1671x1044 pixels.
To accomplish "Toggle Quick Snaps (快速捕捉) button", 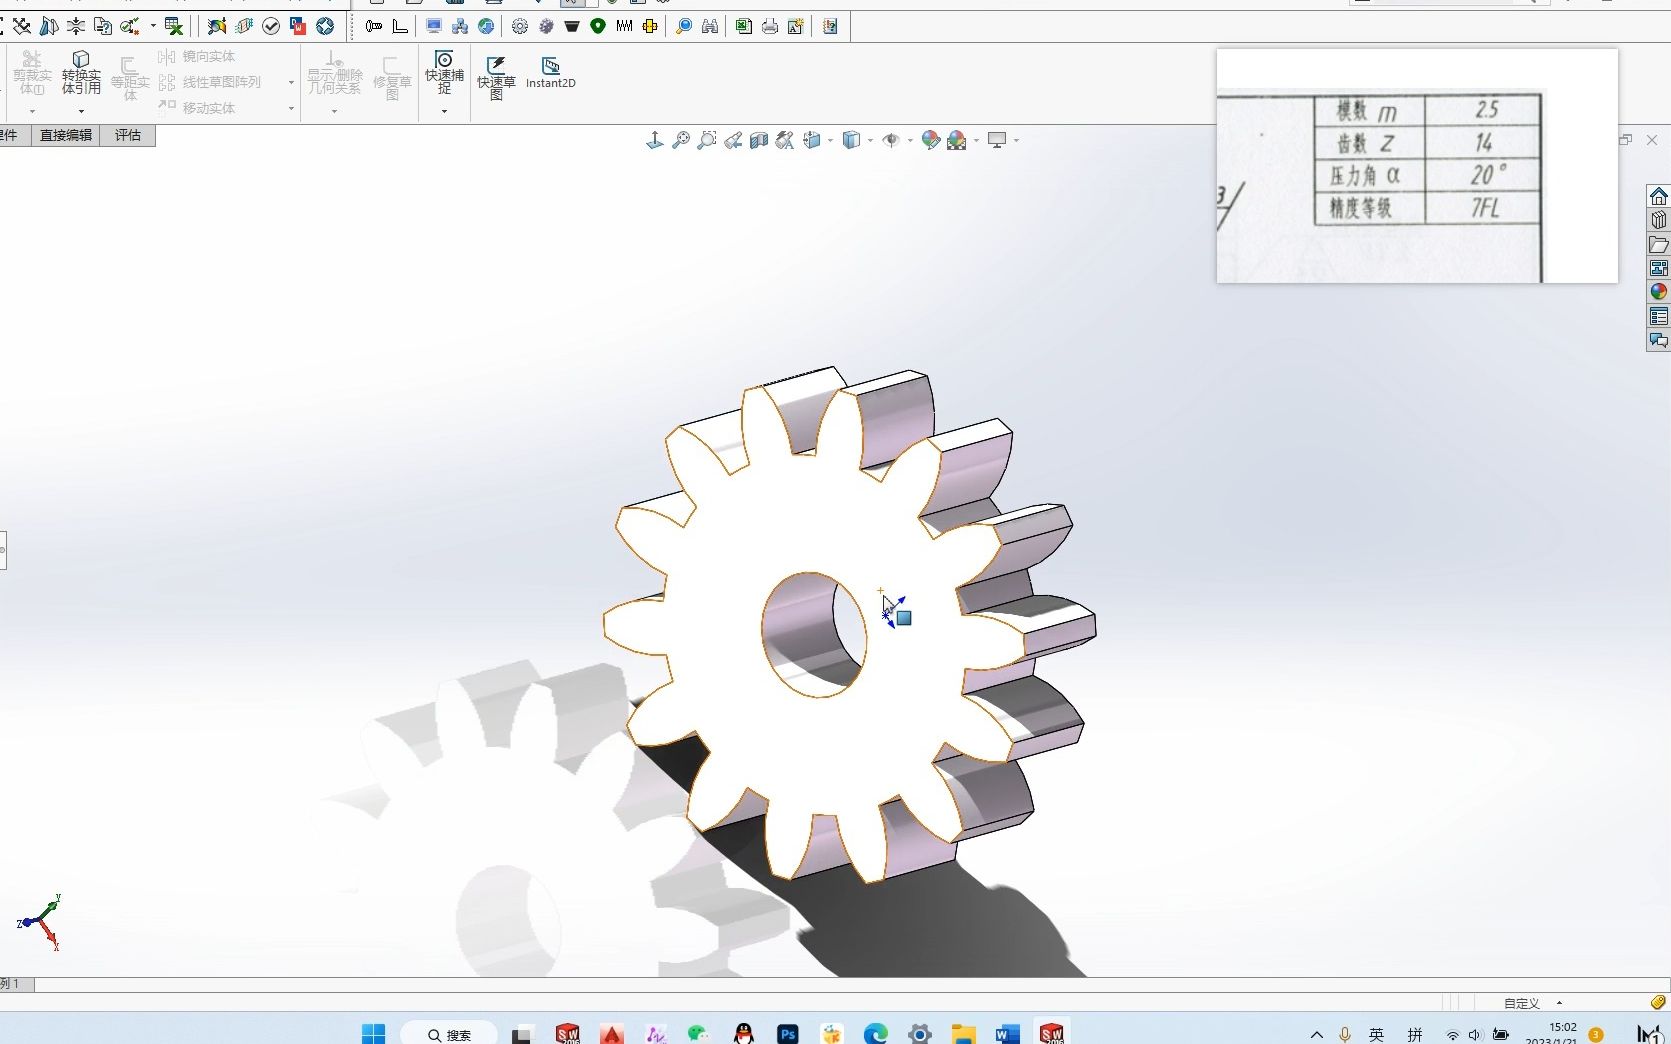I will pyautogui.click(x=444, y=72).
